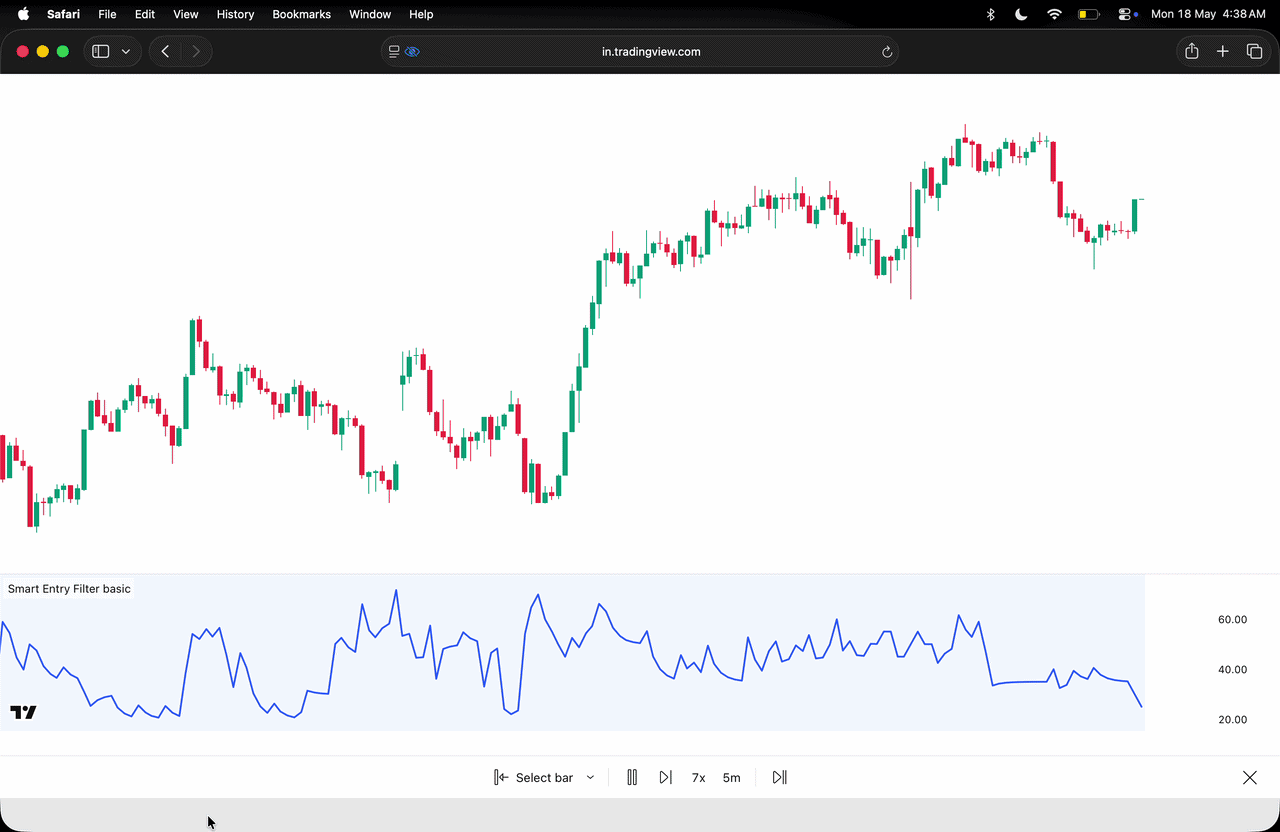This screenshot has width=1280, height=832.
Task: Open the Window menu
Action: [370, 14]
